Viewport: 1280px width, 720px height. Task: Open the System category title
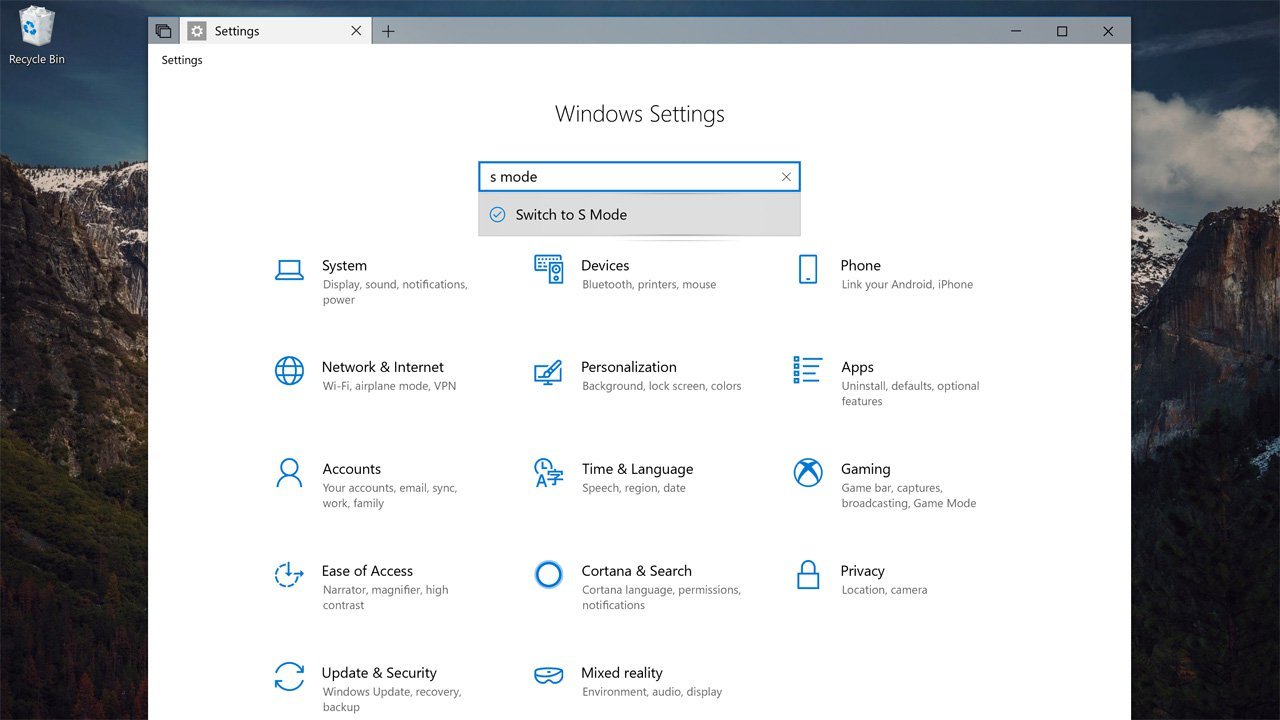click(344, 266)
